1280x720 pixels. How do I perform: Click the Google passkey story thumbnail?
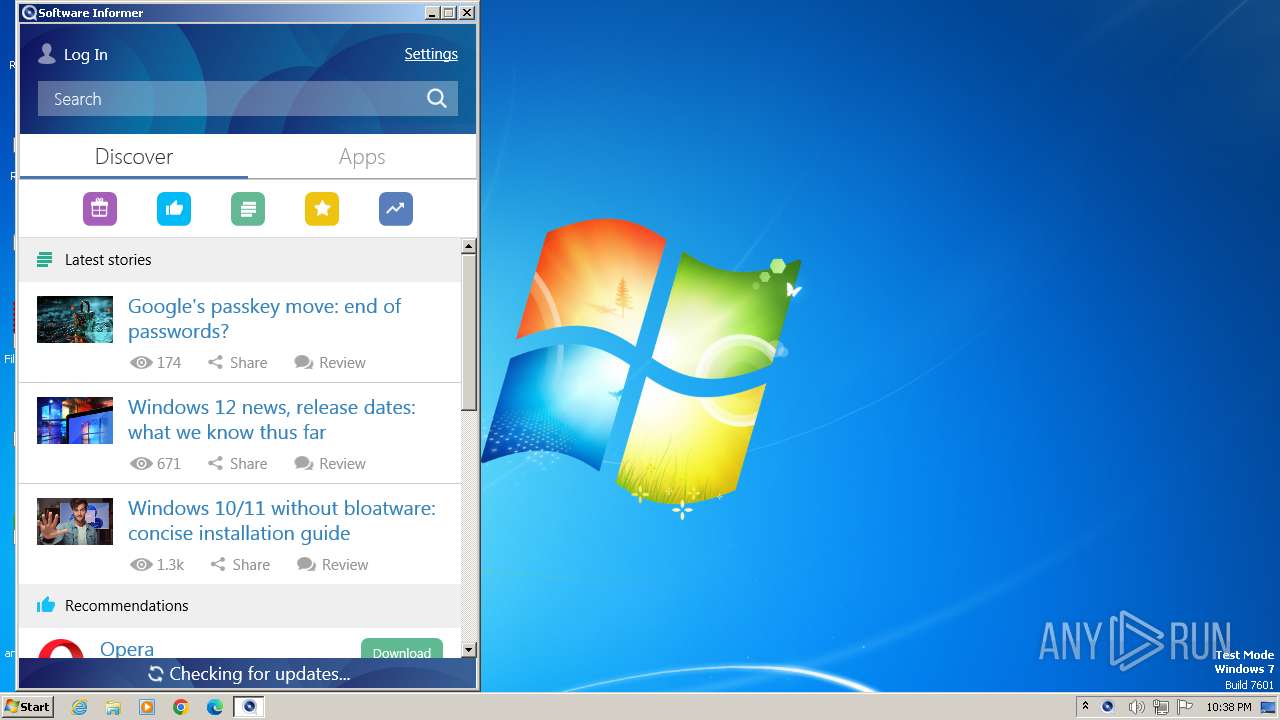tap(75, 319)
